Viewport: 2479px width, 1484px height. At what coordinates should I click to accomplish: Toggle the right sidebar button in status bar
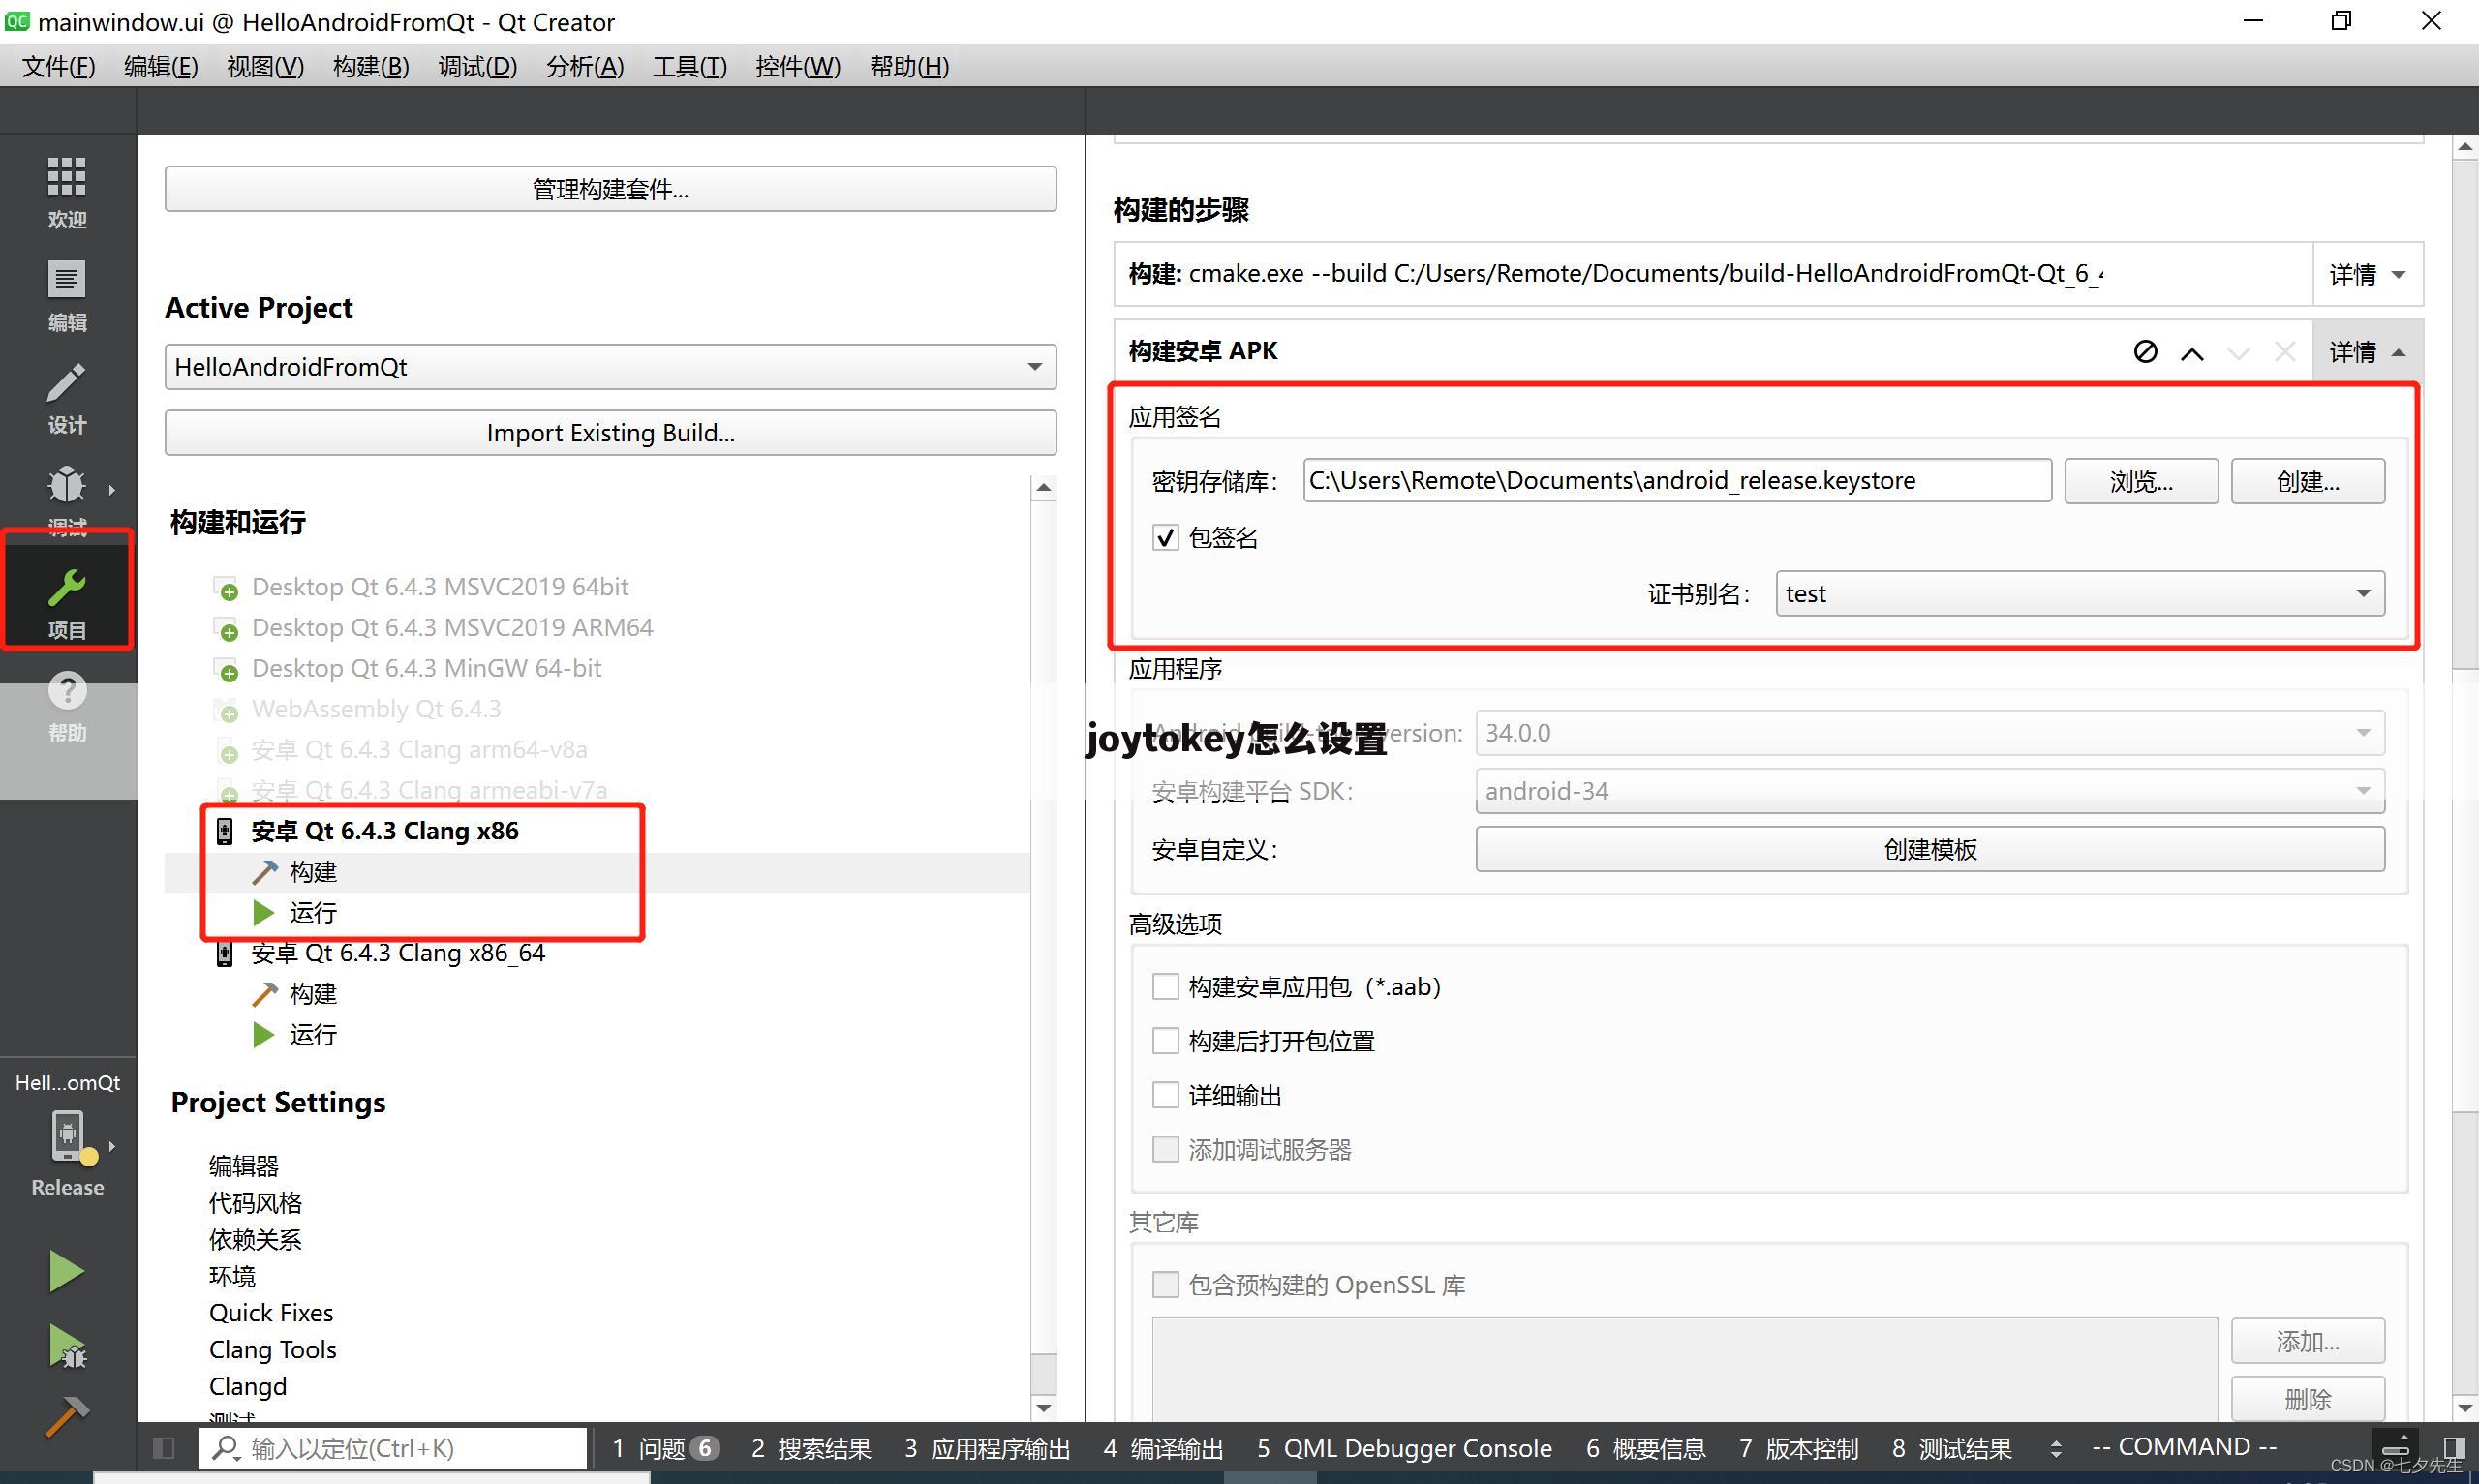click(x=2455, y=1448)
